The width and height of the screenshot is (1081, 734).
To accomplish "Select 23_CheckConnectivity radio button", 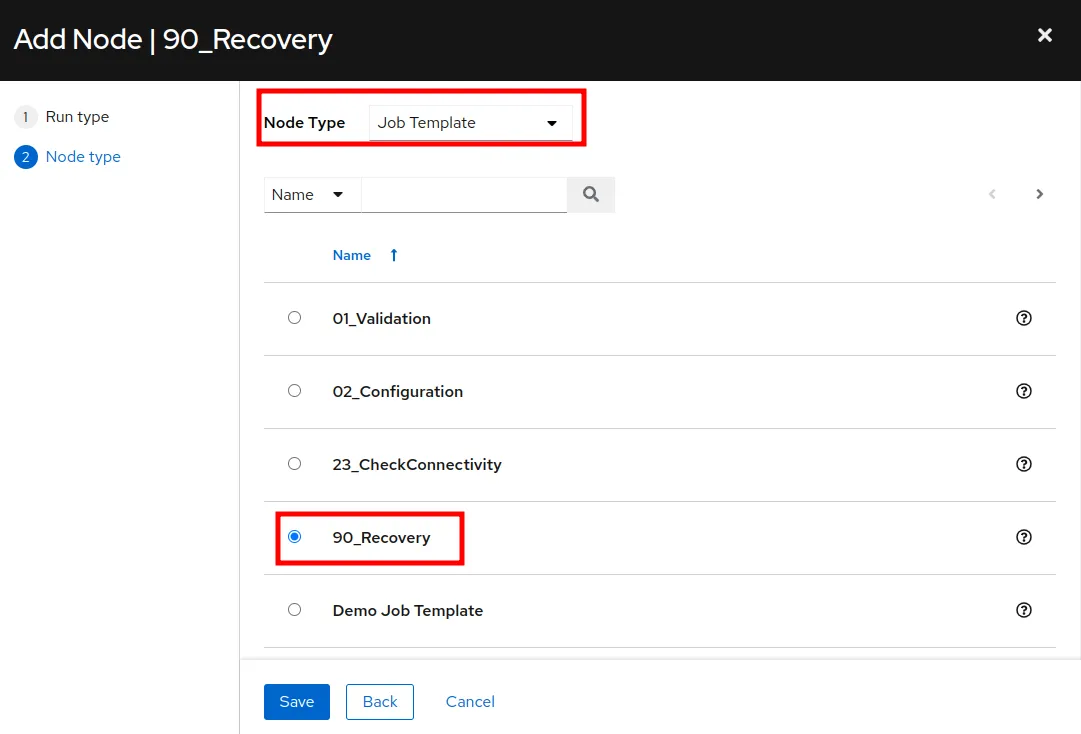I will coord(294,464).
